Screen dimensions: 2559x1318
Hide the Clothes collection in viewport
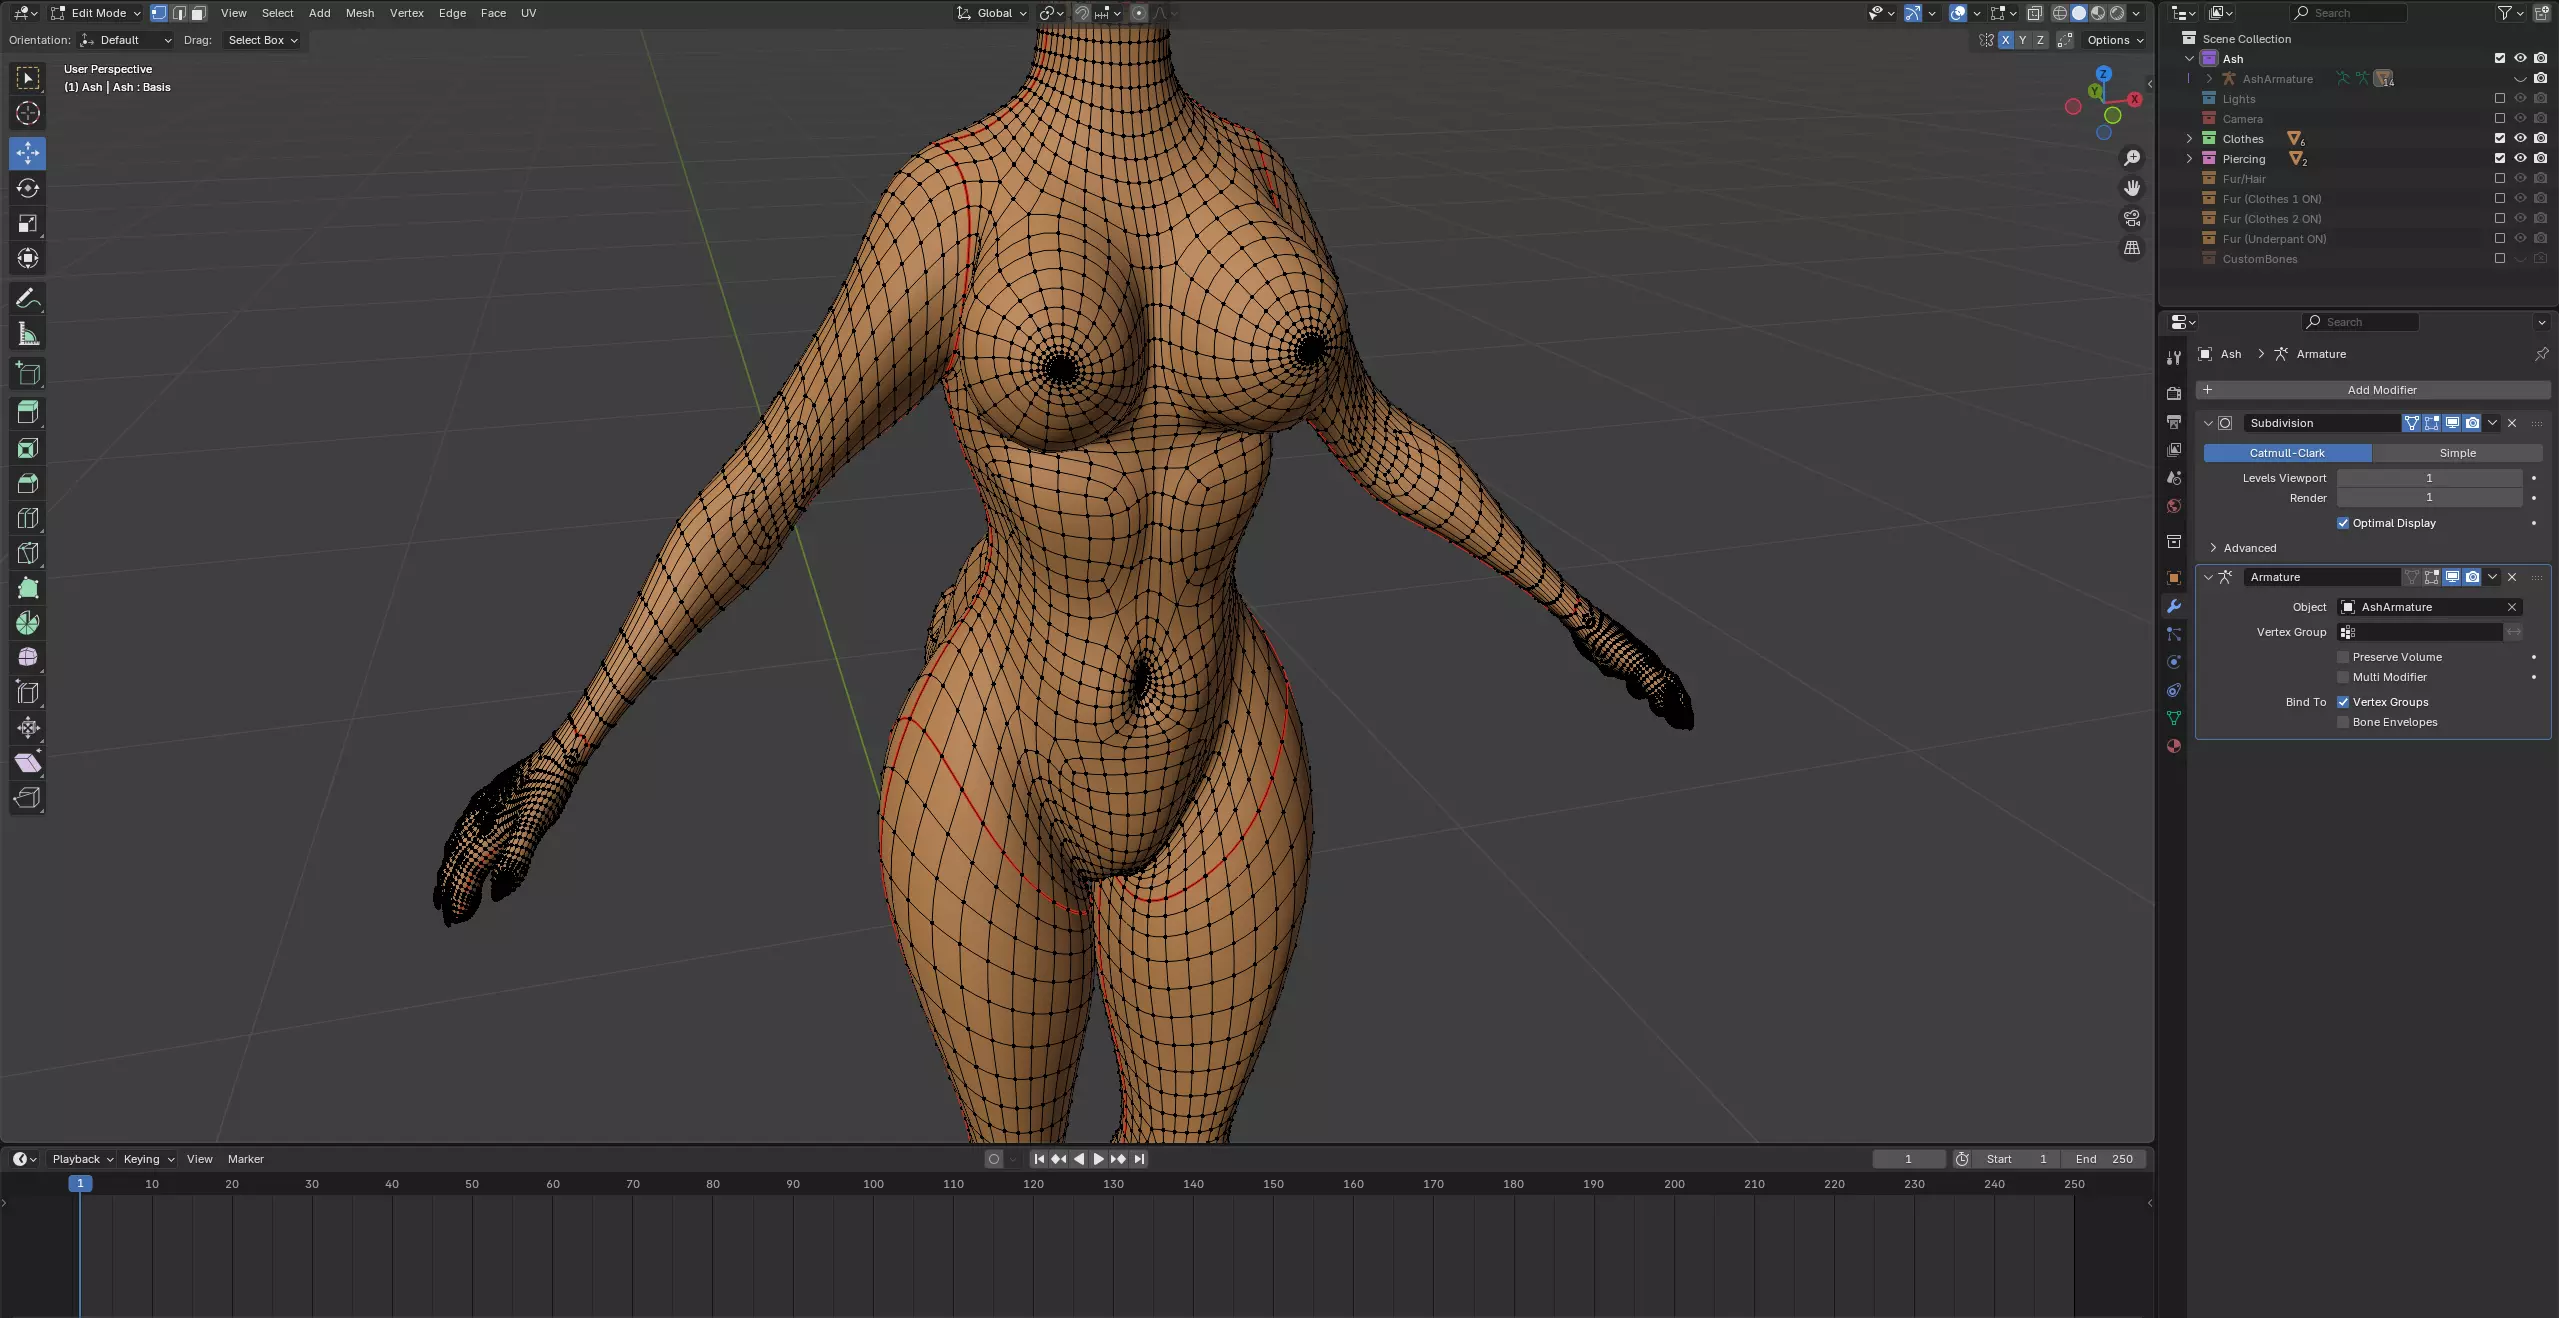pyautogui.click(x=2520, y=139)
